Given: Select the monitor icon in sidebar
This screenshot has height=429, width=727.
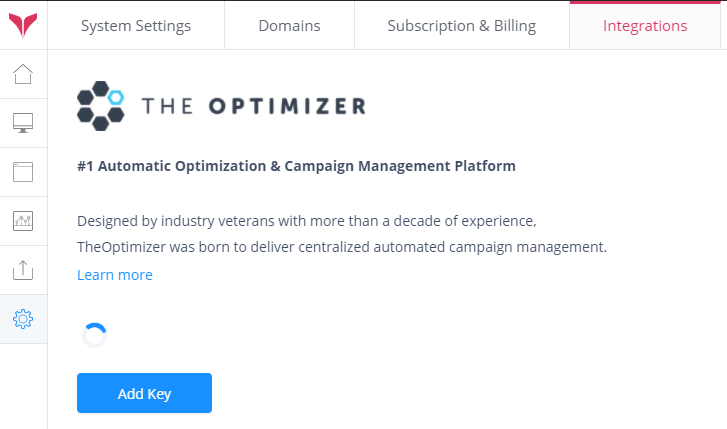Looking at the screenshot, I should [23, 123].
